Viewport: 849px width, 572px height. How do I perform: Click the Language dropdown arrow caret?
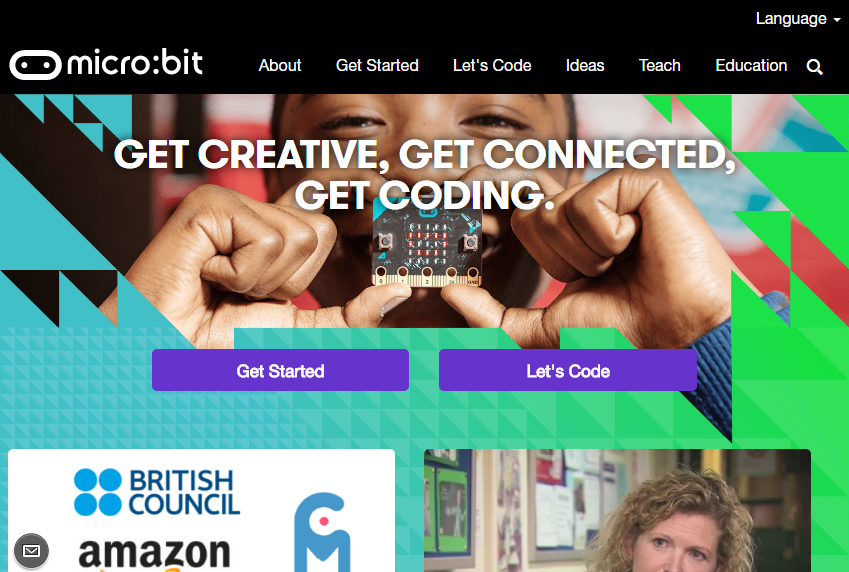tap(837, 20)
